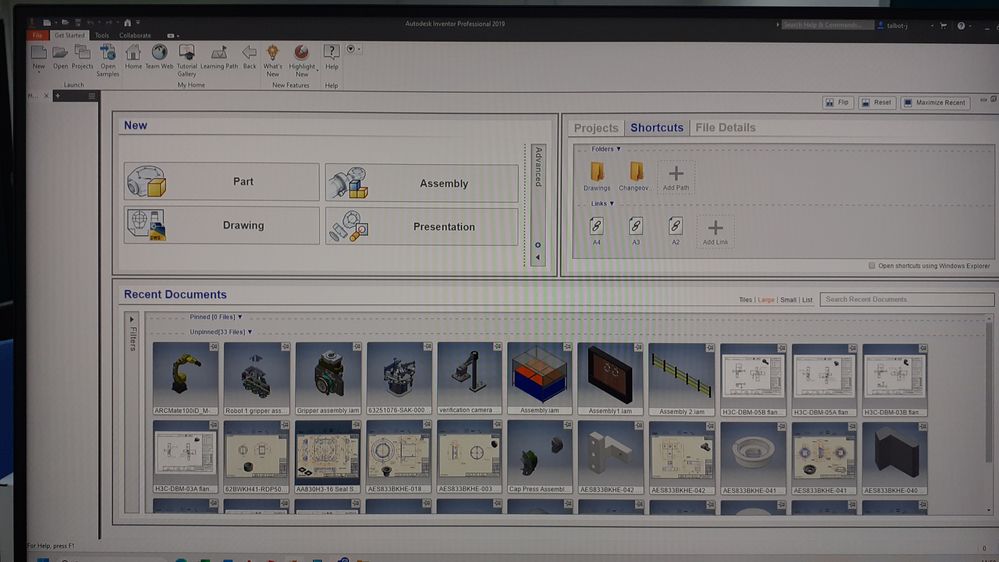Click the Search Recent Documents field

[x=907, y=299]
